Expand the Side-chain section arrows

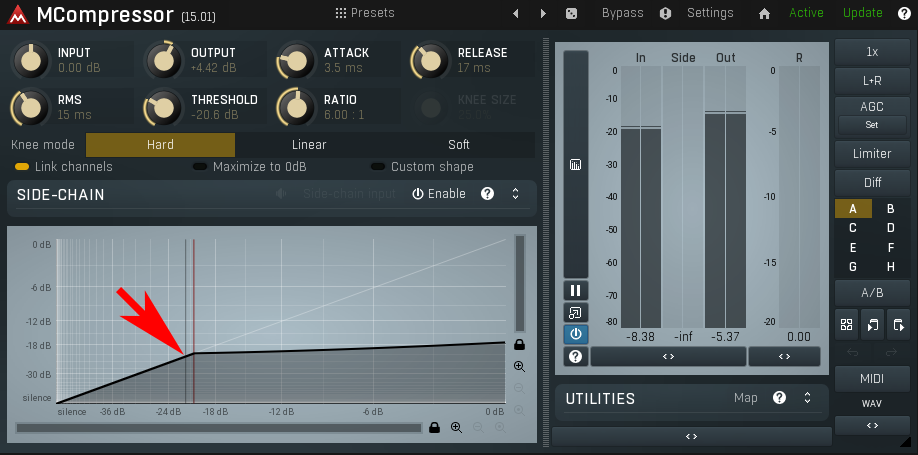(515, 194)
